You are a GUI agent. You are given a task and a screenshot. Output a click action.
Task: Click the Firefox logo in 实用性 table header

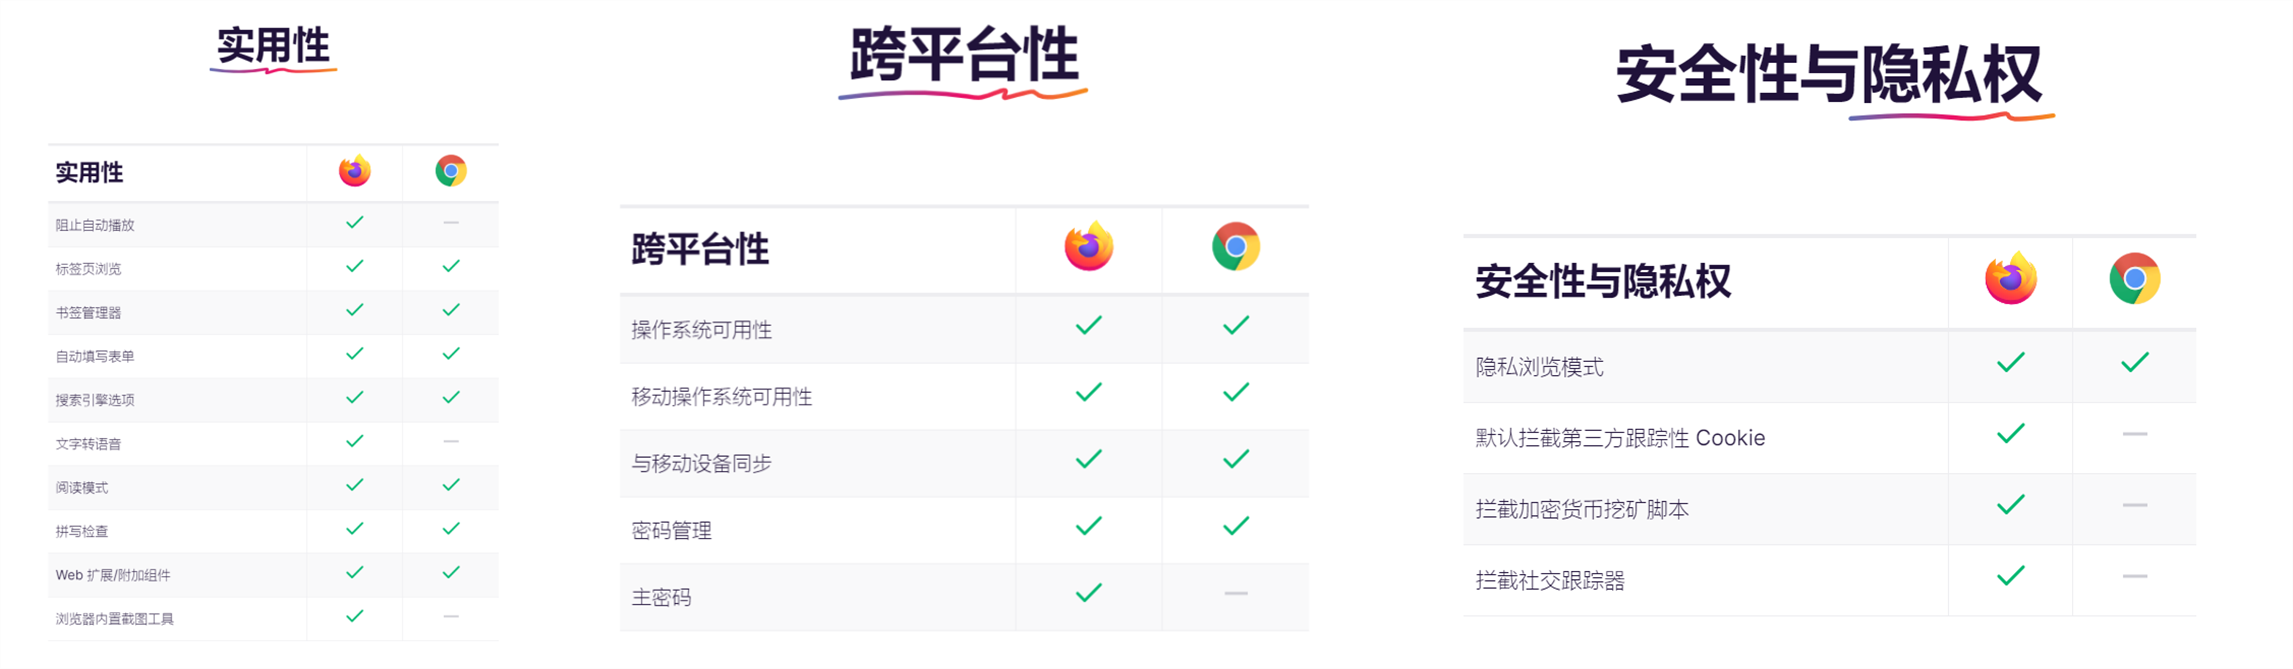[354, 171]
